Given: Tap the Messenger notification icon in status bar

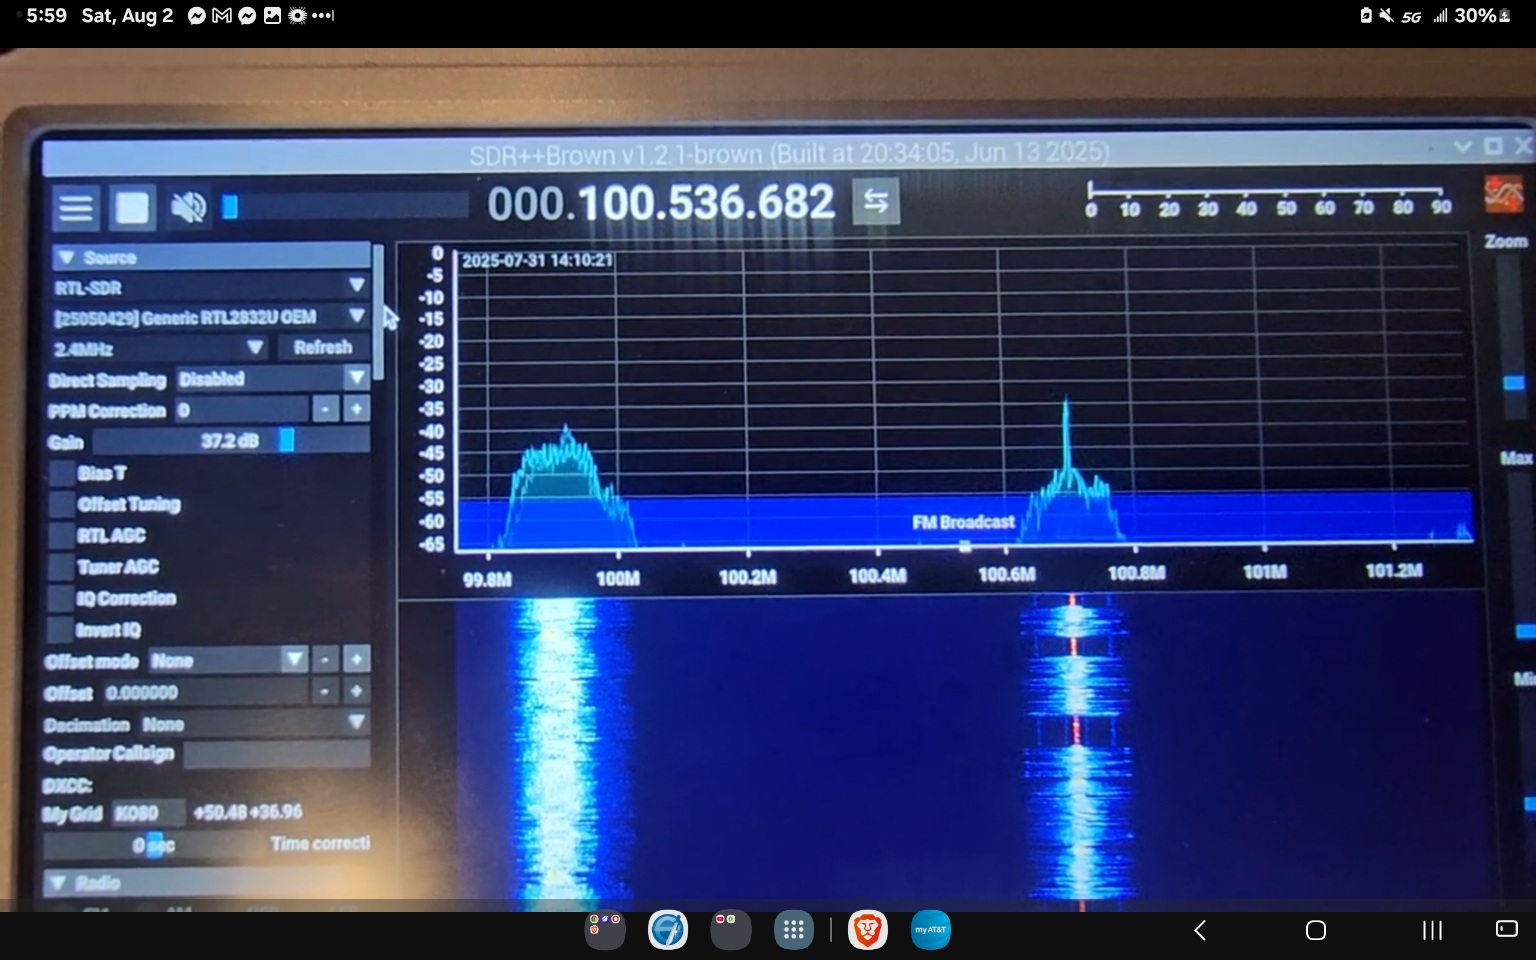Looking at the screenshot, I should point(197,16).
